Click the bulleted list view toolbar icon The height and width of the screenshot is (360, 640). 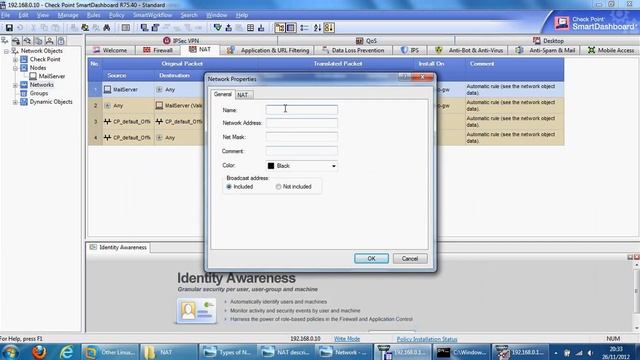pos(304,28)
